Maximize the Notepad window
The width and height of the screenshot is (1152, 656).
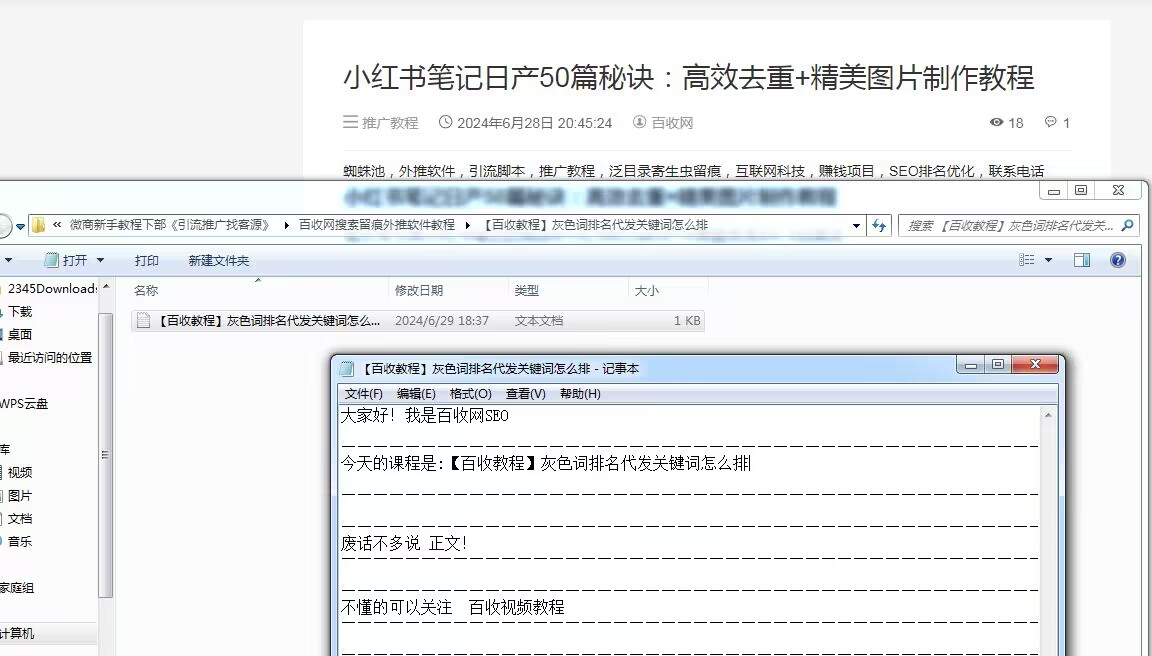[998, 365]
